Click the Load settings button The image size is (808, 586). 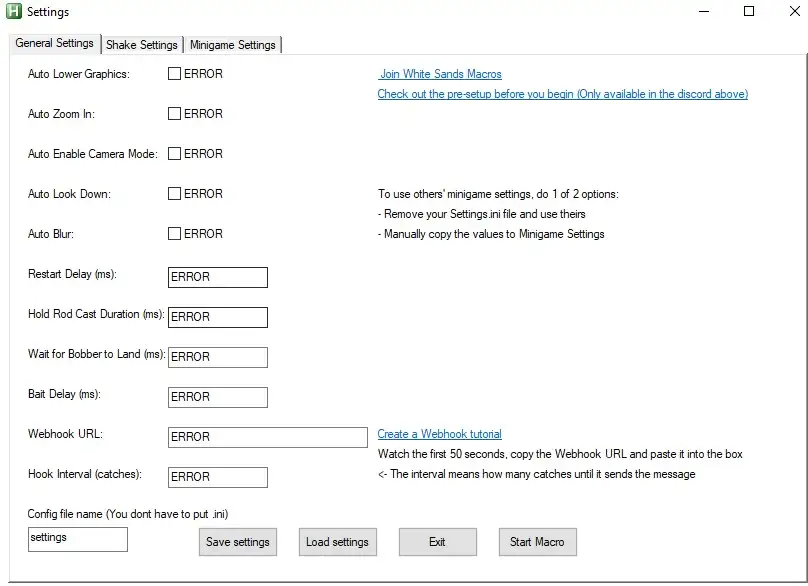tap(337, 542)
